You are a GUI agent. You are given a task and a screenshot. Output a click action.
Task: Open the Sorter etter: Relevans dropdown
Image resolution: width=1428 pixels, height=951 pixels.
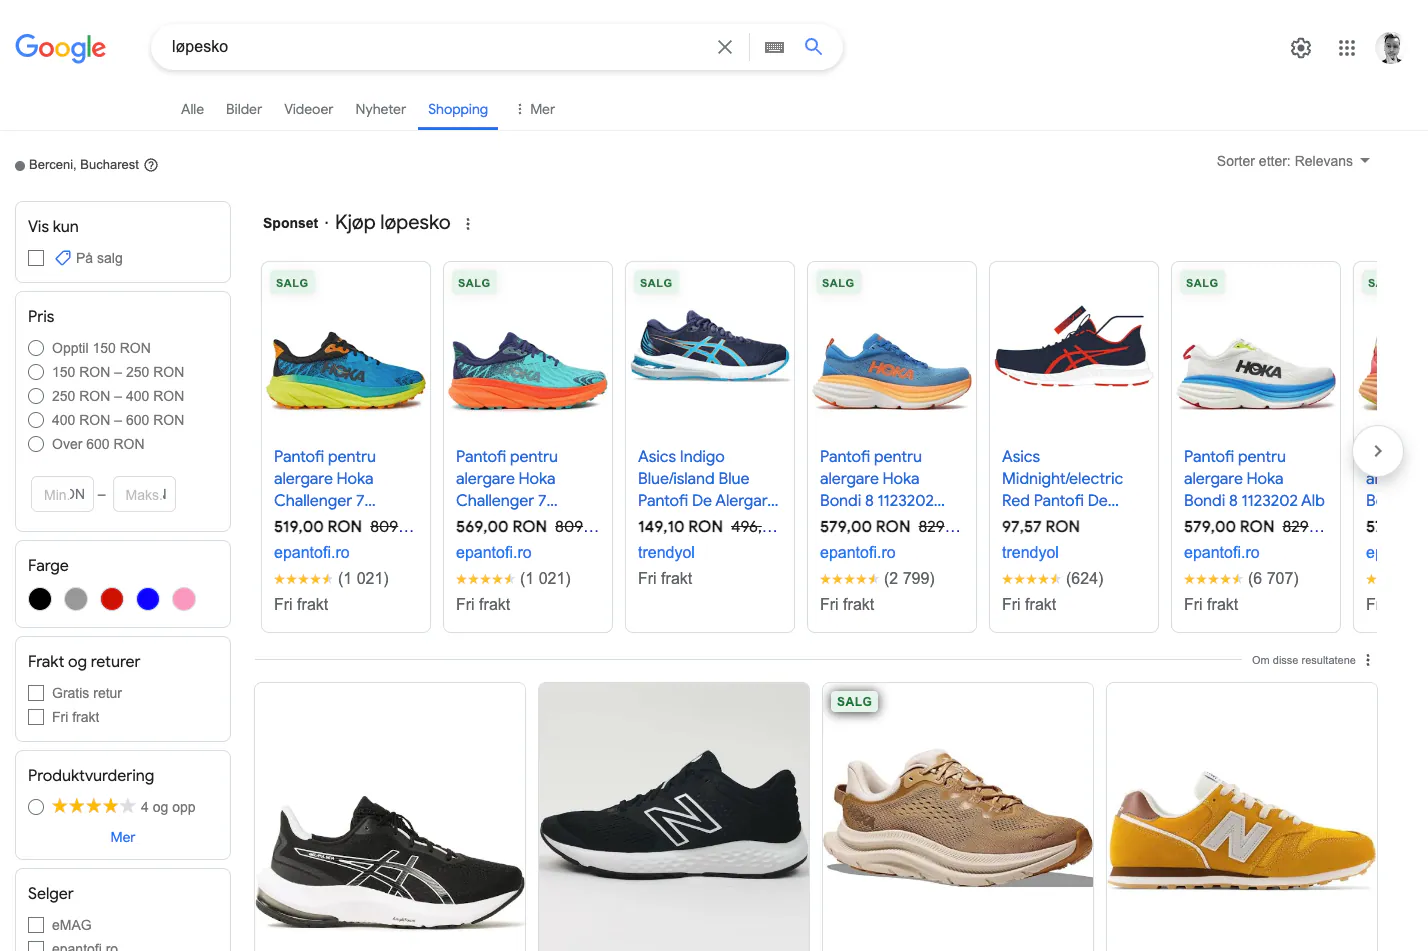1293,161
